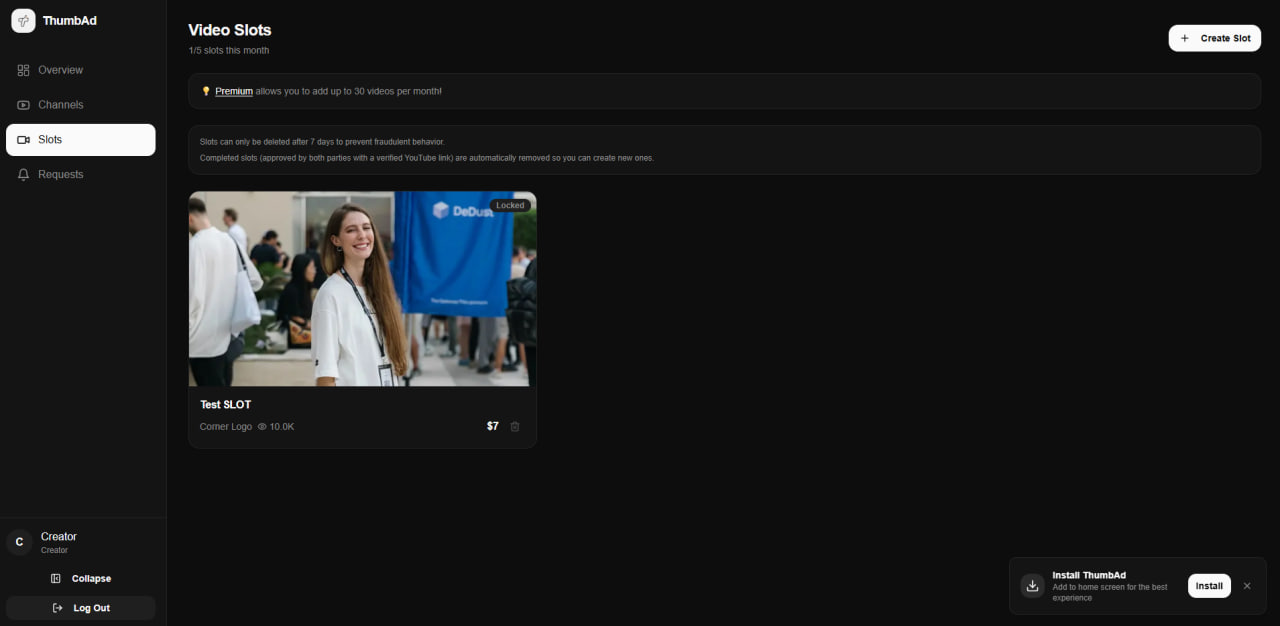Click the Creator avatar circle
This screenshot has height=626, width=1280.
pyautogui.click(x=18, y=541)
